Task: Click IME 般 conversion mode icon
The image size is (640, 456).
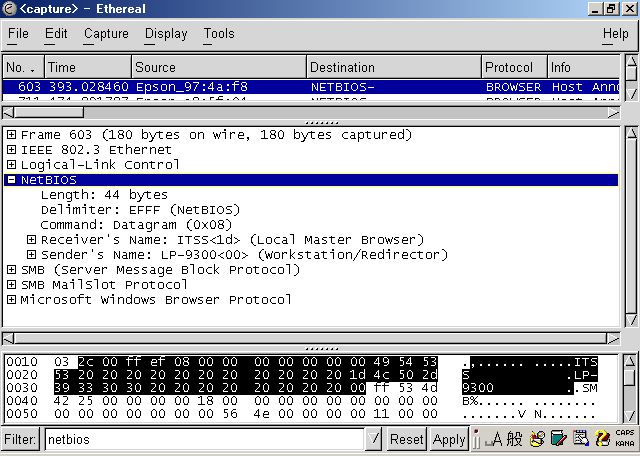Action: [x=514, y=440]
